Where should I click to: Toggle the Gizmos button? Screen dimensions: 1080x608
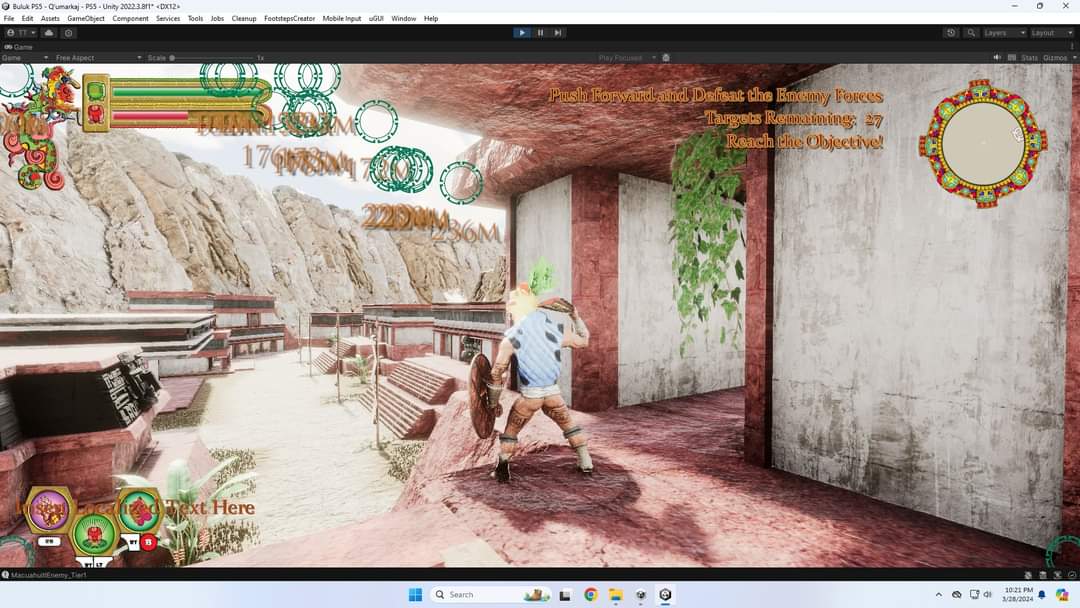click(x=1055, y=58)
